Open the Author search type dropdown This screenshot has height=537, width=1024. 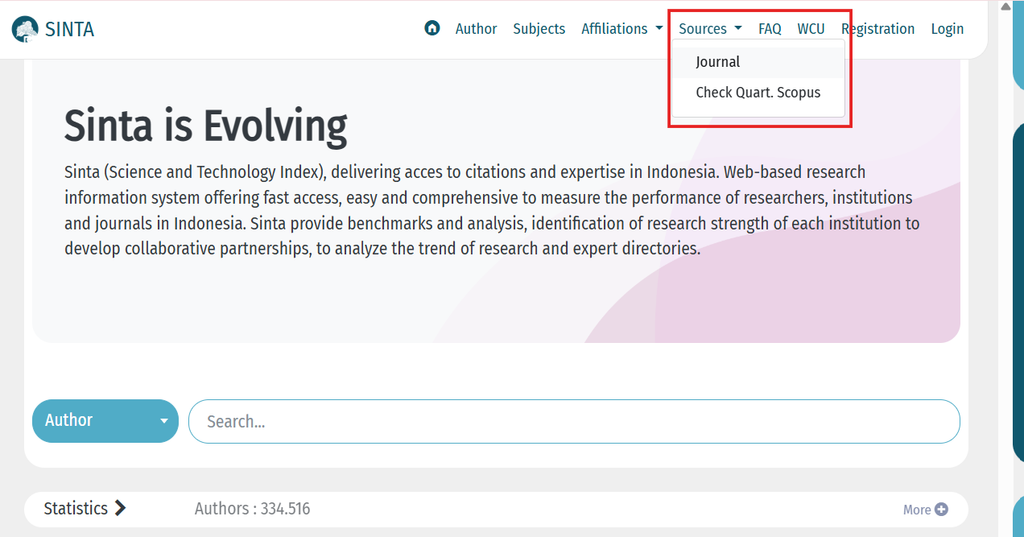coord(105,421)
